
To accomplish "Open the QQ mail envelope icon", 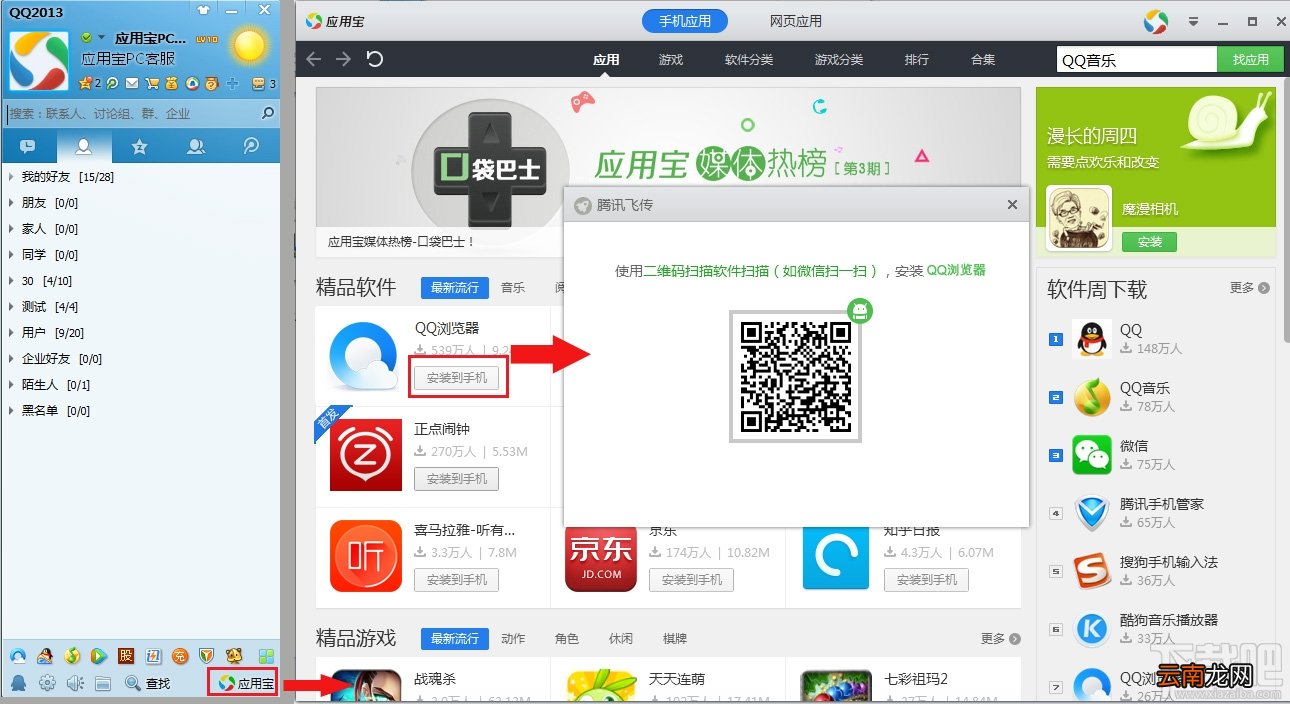I will (x=132, y=83).
